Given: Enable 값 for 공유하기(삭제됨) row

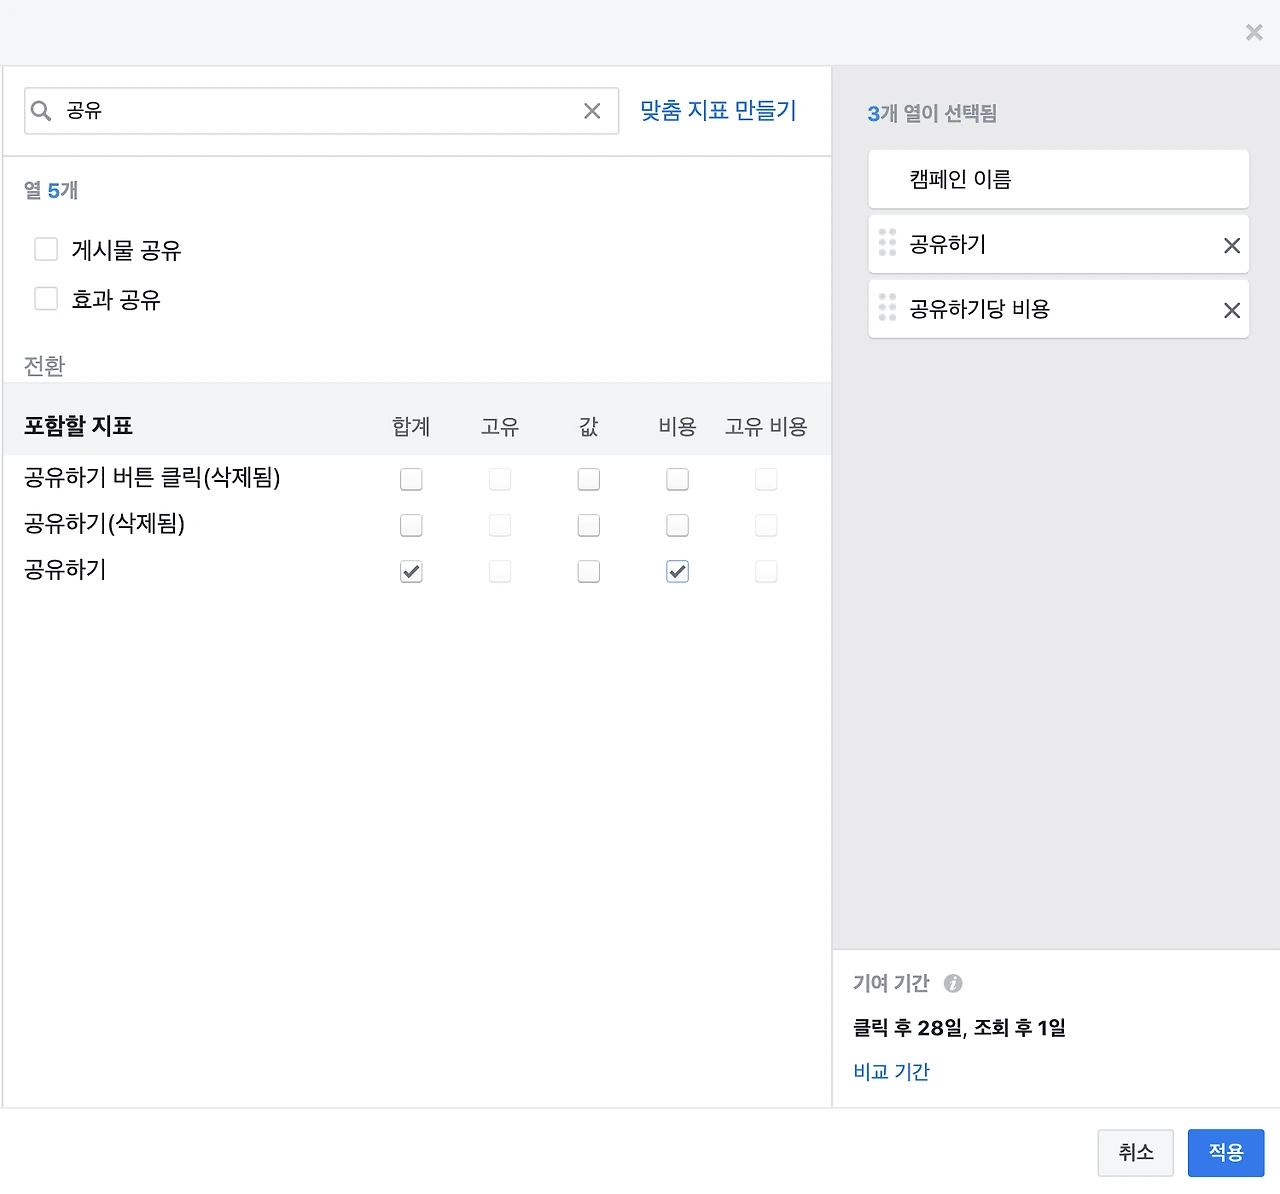Looking at the screenshot, I should 589,526.
